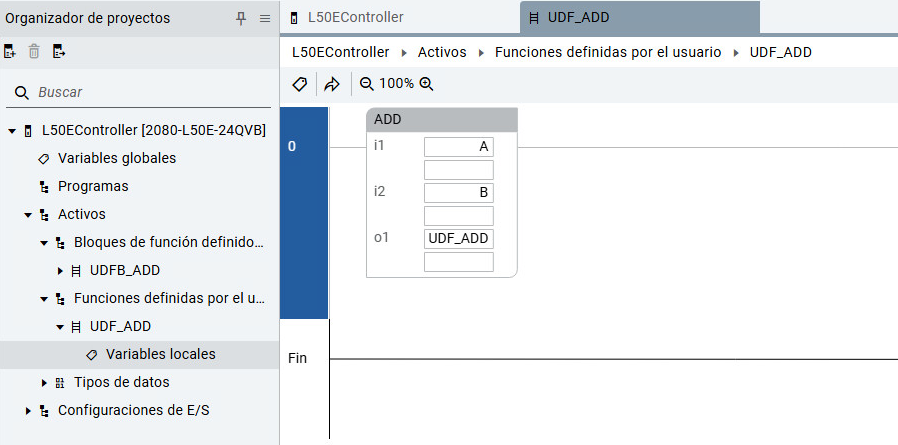
Task: Select the UDF_ADD editor tab
Action: pyautogui.click(x=578, y=18)
